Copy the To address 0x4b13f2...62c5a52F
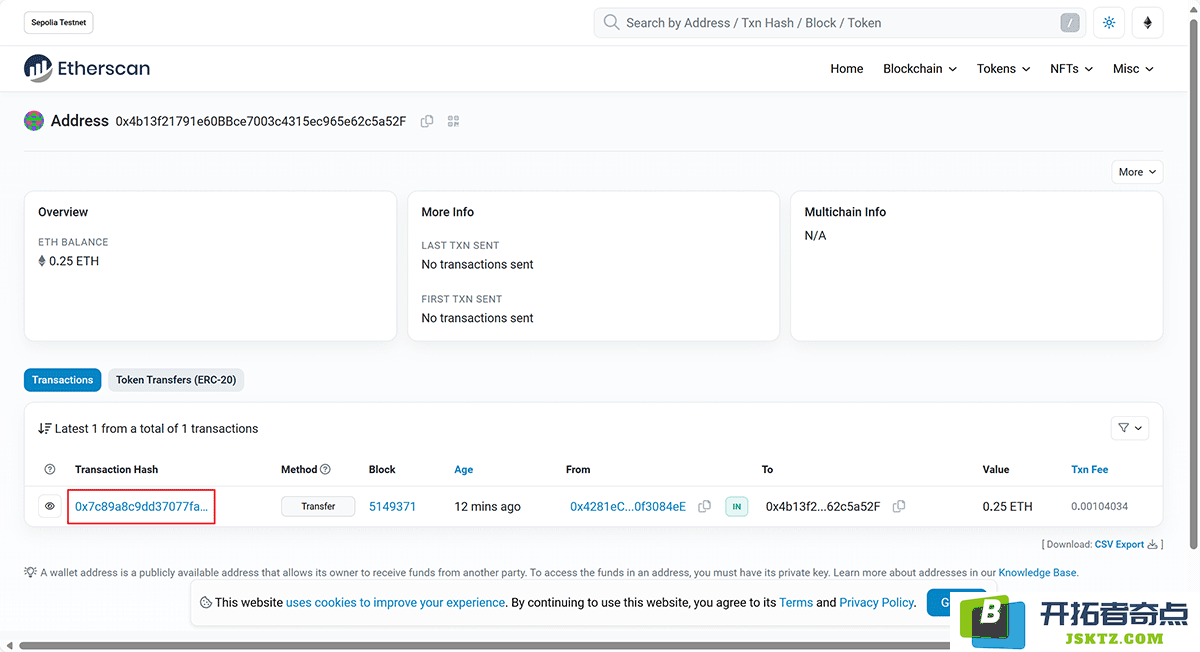This screenshot has height=652, width=1200. click(899, 507)
